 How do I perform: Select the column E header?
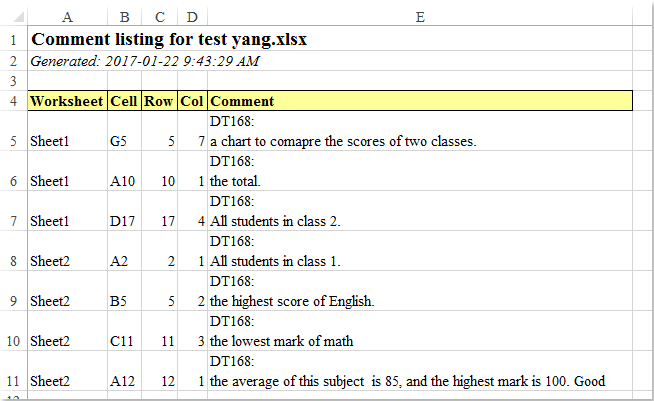coord(420,17)
